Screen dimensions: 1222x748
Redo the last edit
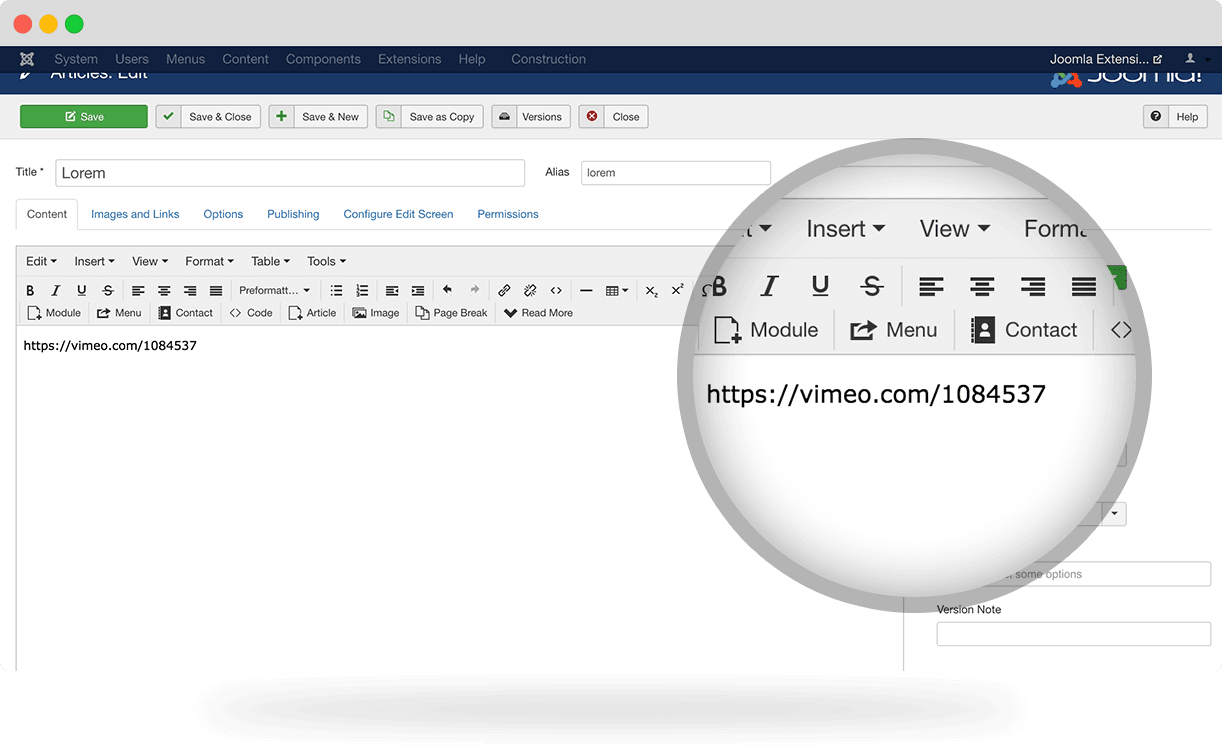tap(475, 290)
